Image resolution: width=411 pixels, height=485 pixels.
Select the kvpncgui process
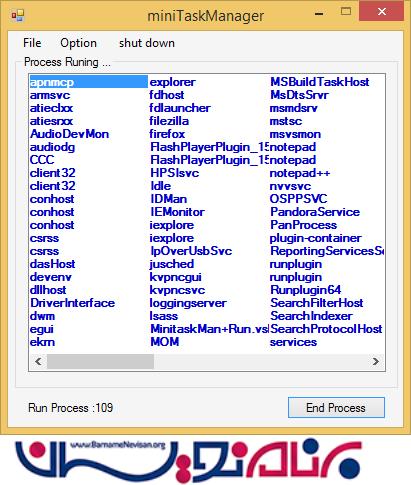point(176,277)
